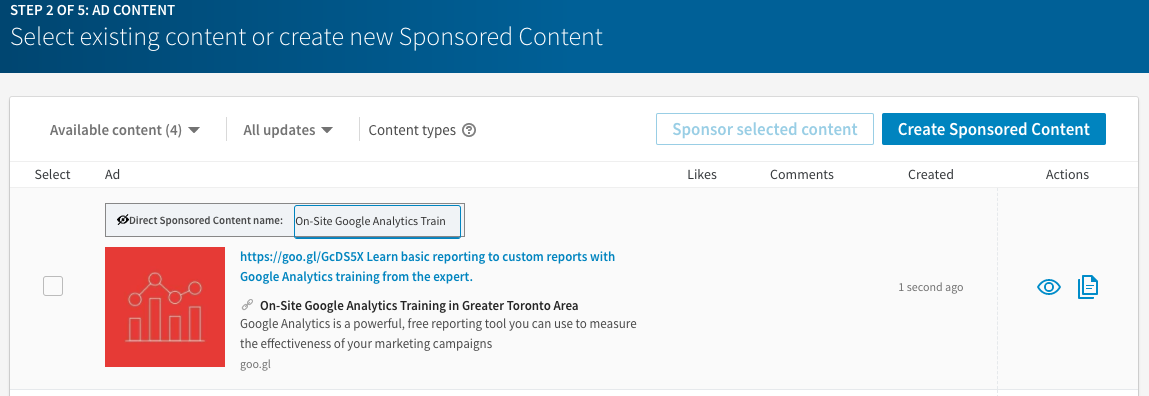Screen dimensions: 1149x396
Task: Preview the Google Analytics Training ad with eye icon
Action: [x=1049, y=287]
